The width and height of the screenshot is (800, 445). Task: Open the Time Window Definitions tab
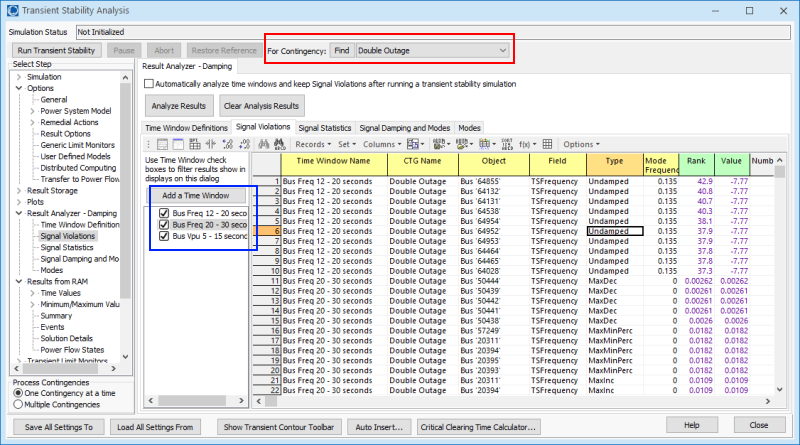point(187,128)
